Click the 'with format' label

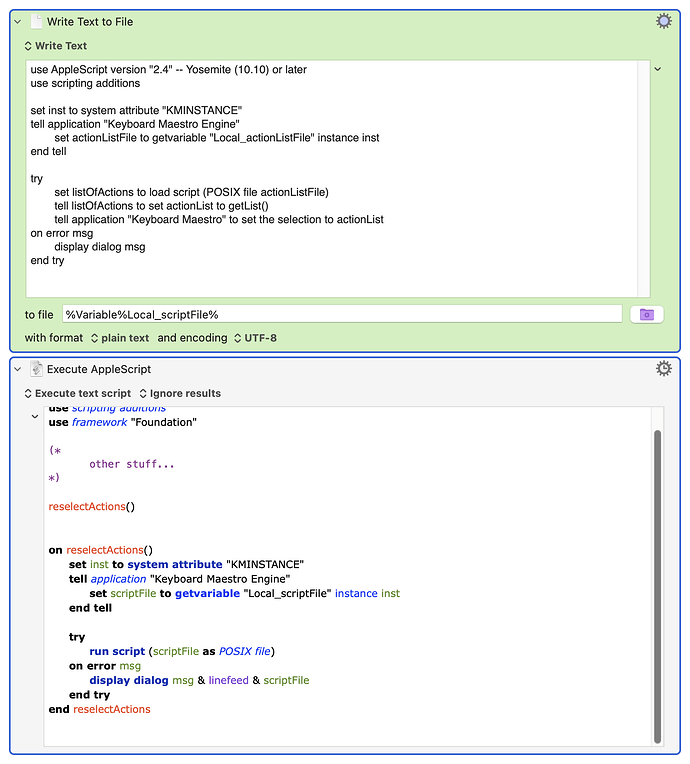coord(54,338)
